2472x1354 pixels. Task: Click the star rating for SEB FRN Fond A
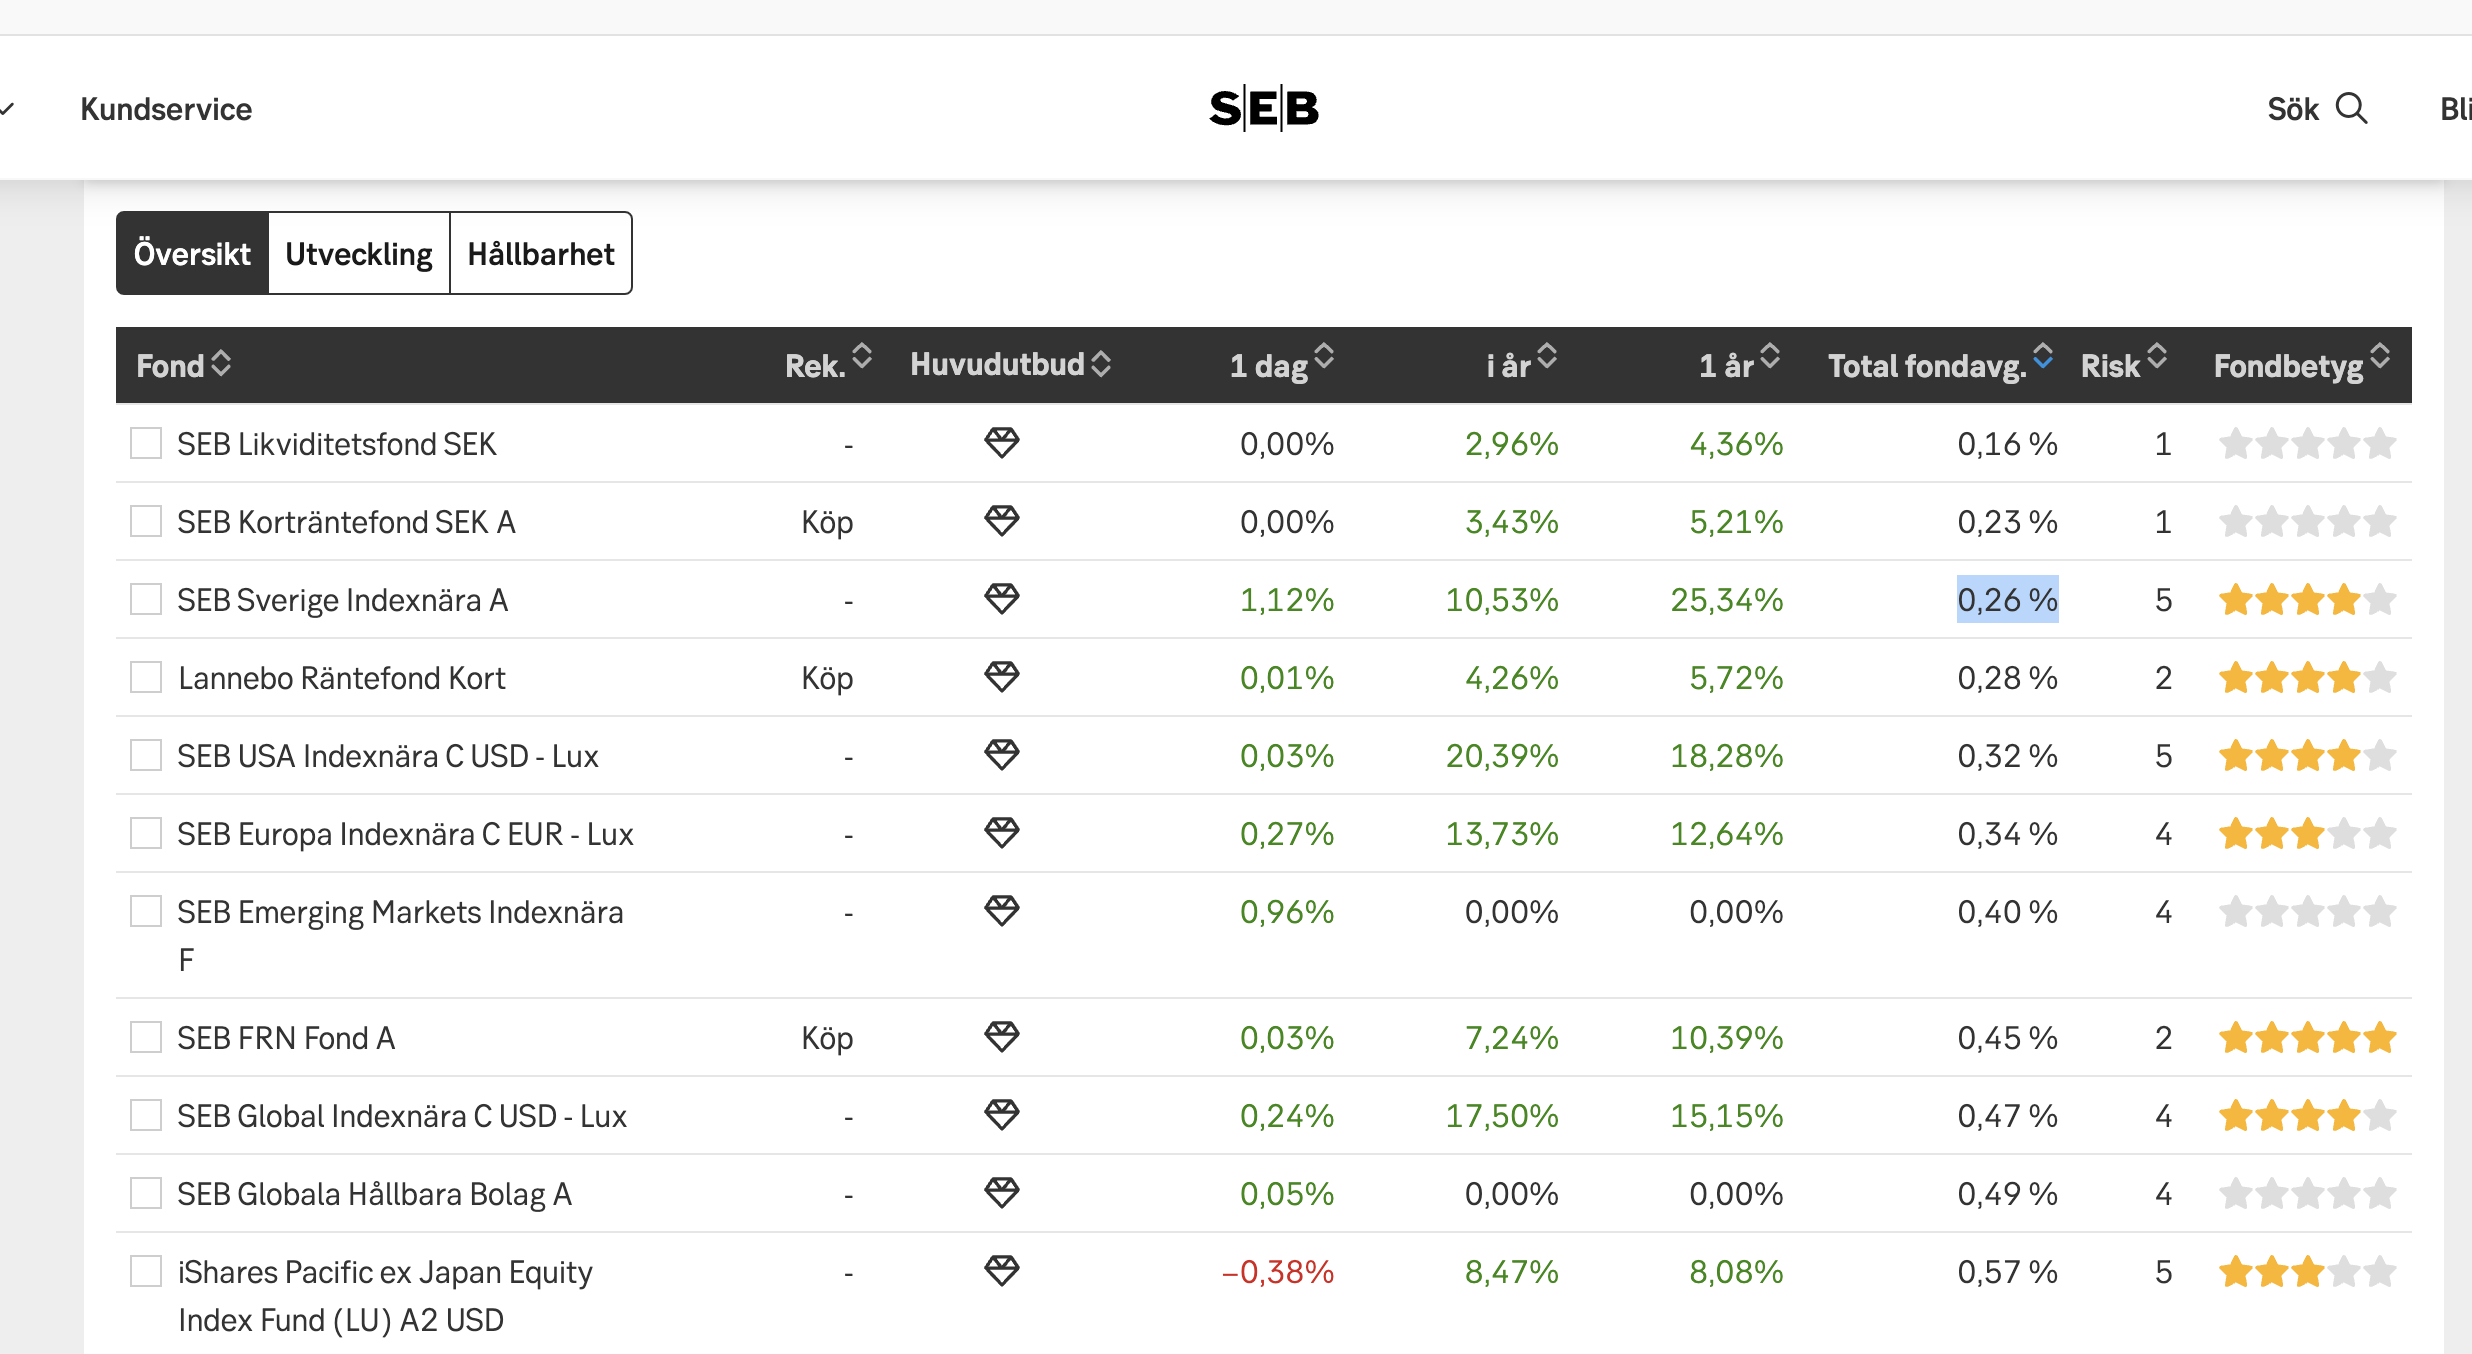coord(2307,1038)
